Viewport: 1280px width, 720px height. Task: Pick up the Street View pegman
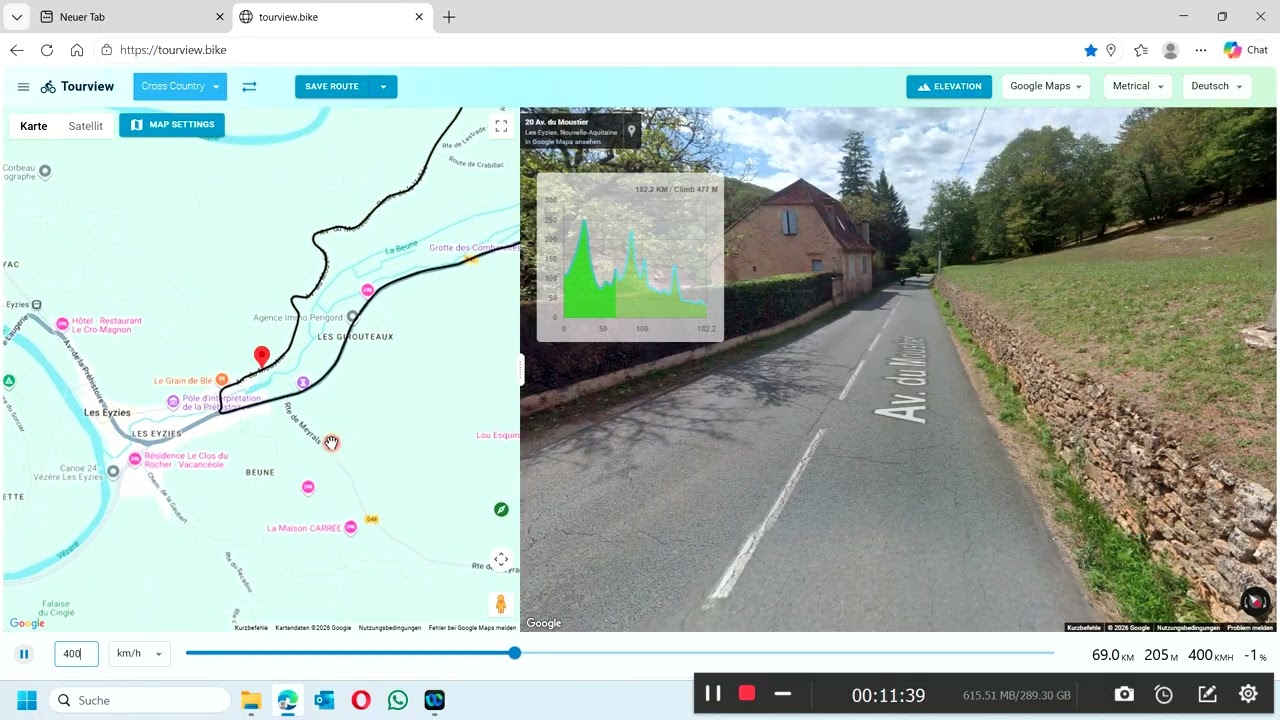click(501, 604)
